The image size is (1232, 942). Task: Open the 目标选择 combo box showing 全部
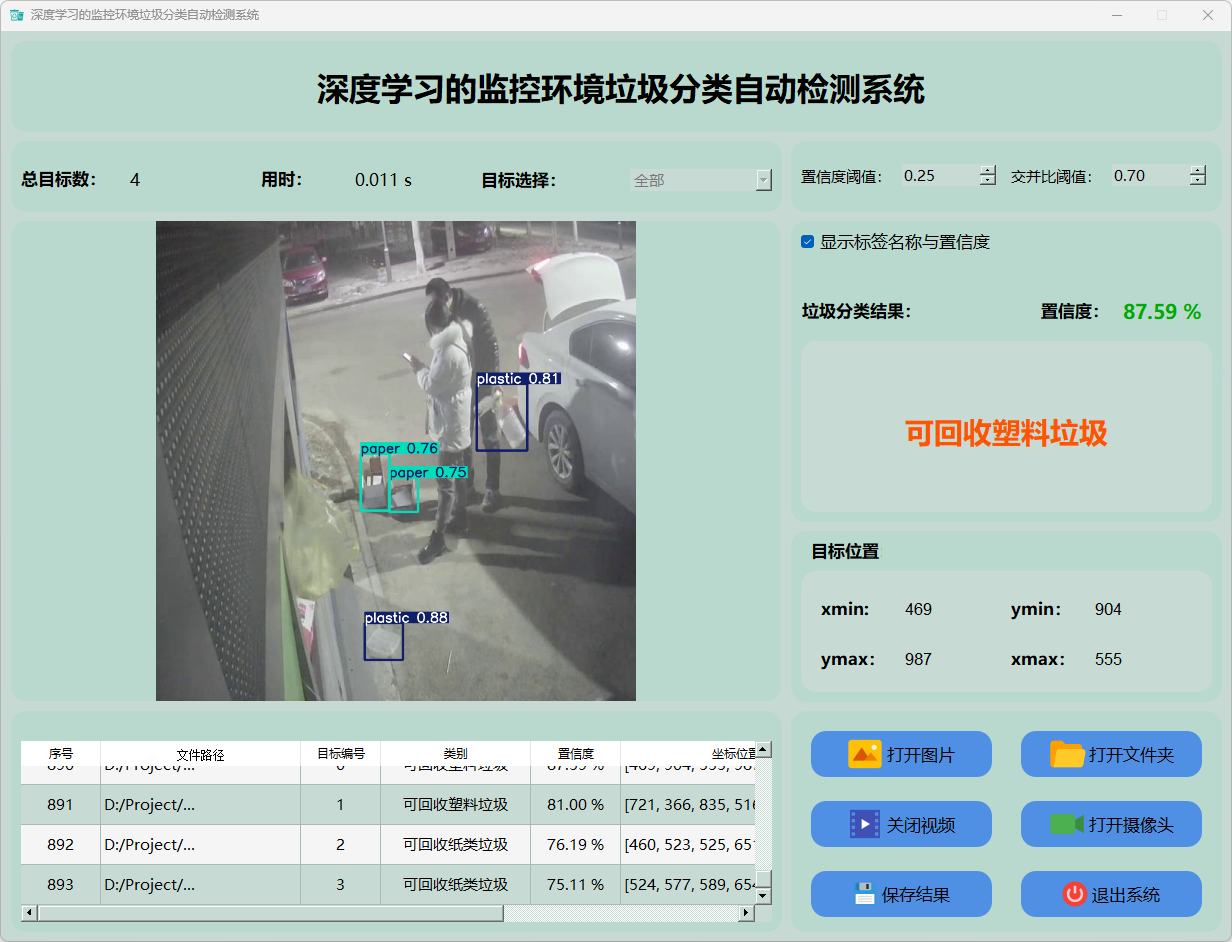click(701, 180)
